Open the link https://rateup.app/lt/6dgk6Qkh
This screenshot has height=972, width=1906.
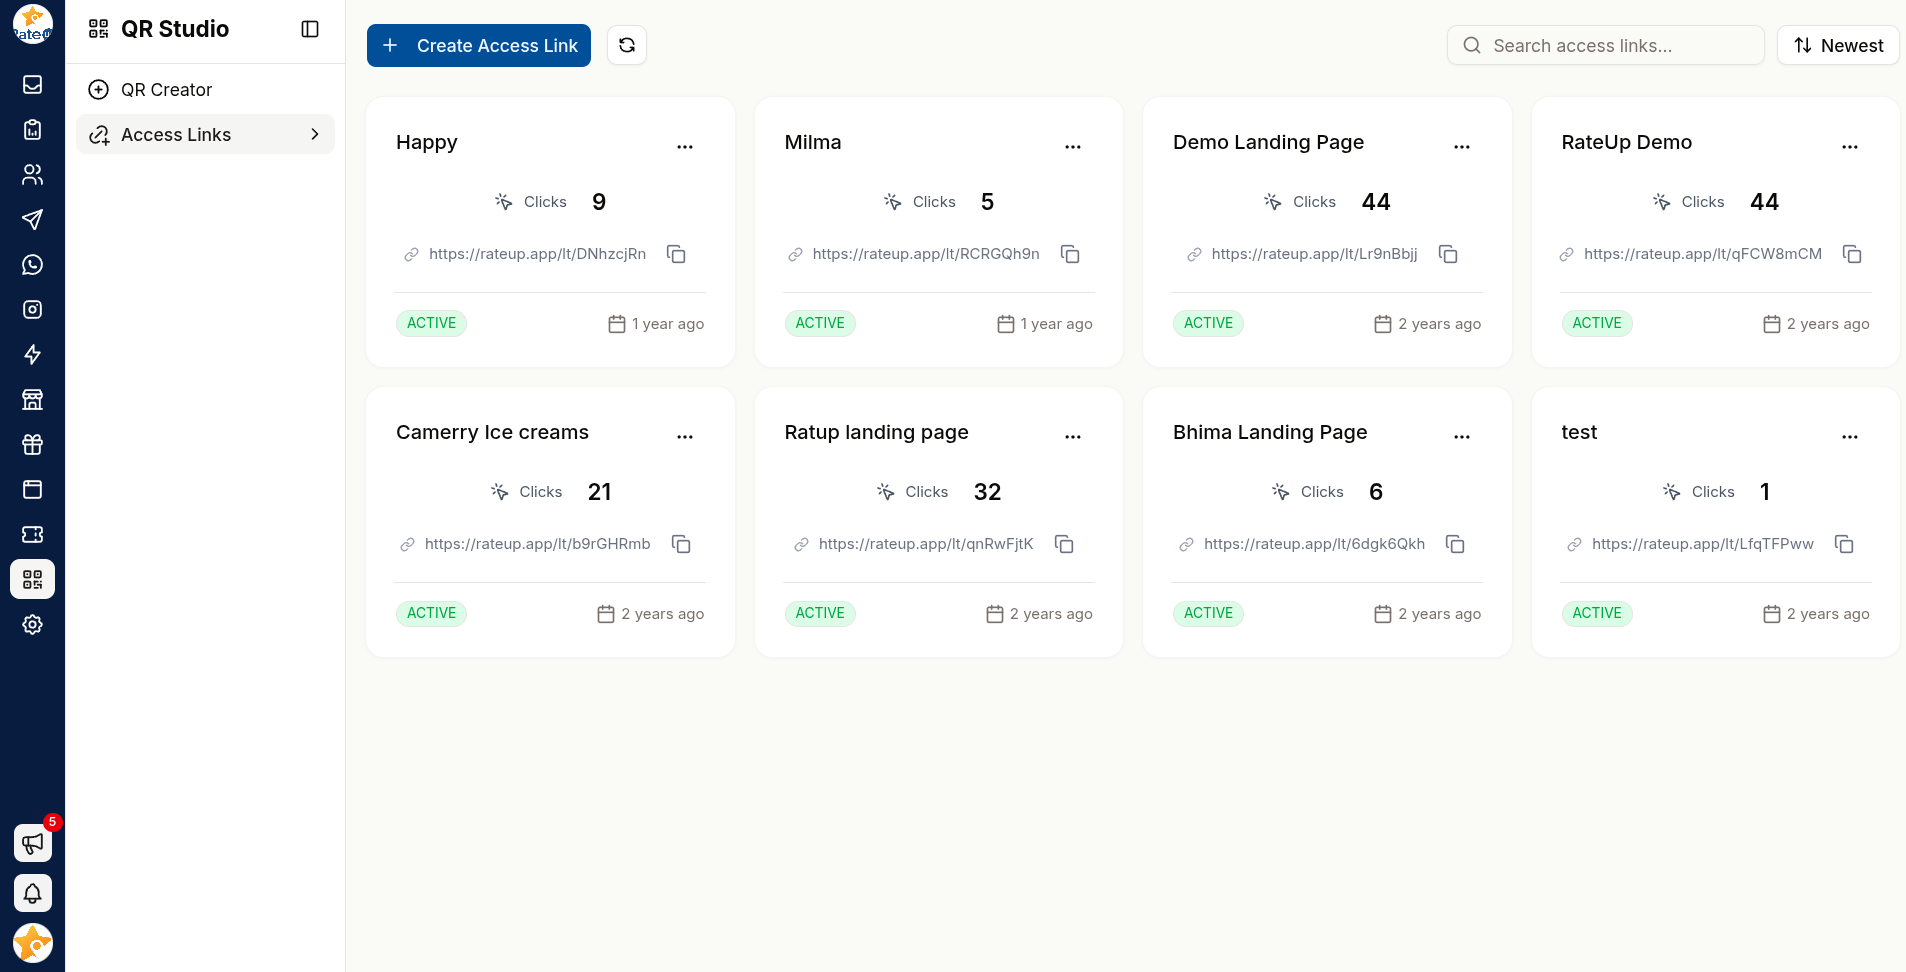click(1314, 544)
